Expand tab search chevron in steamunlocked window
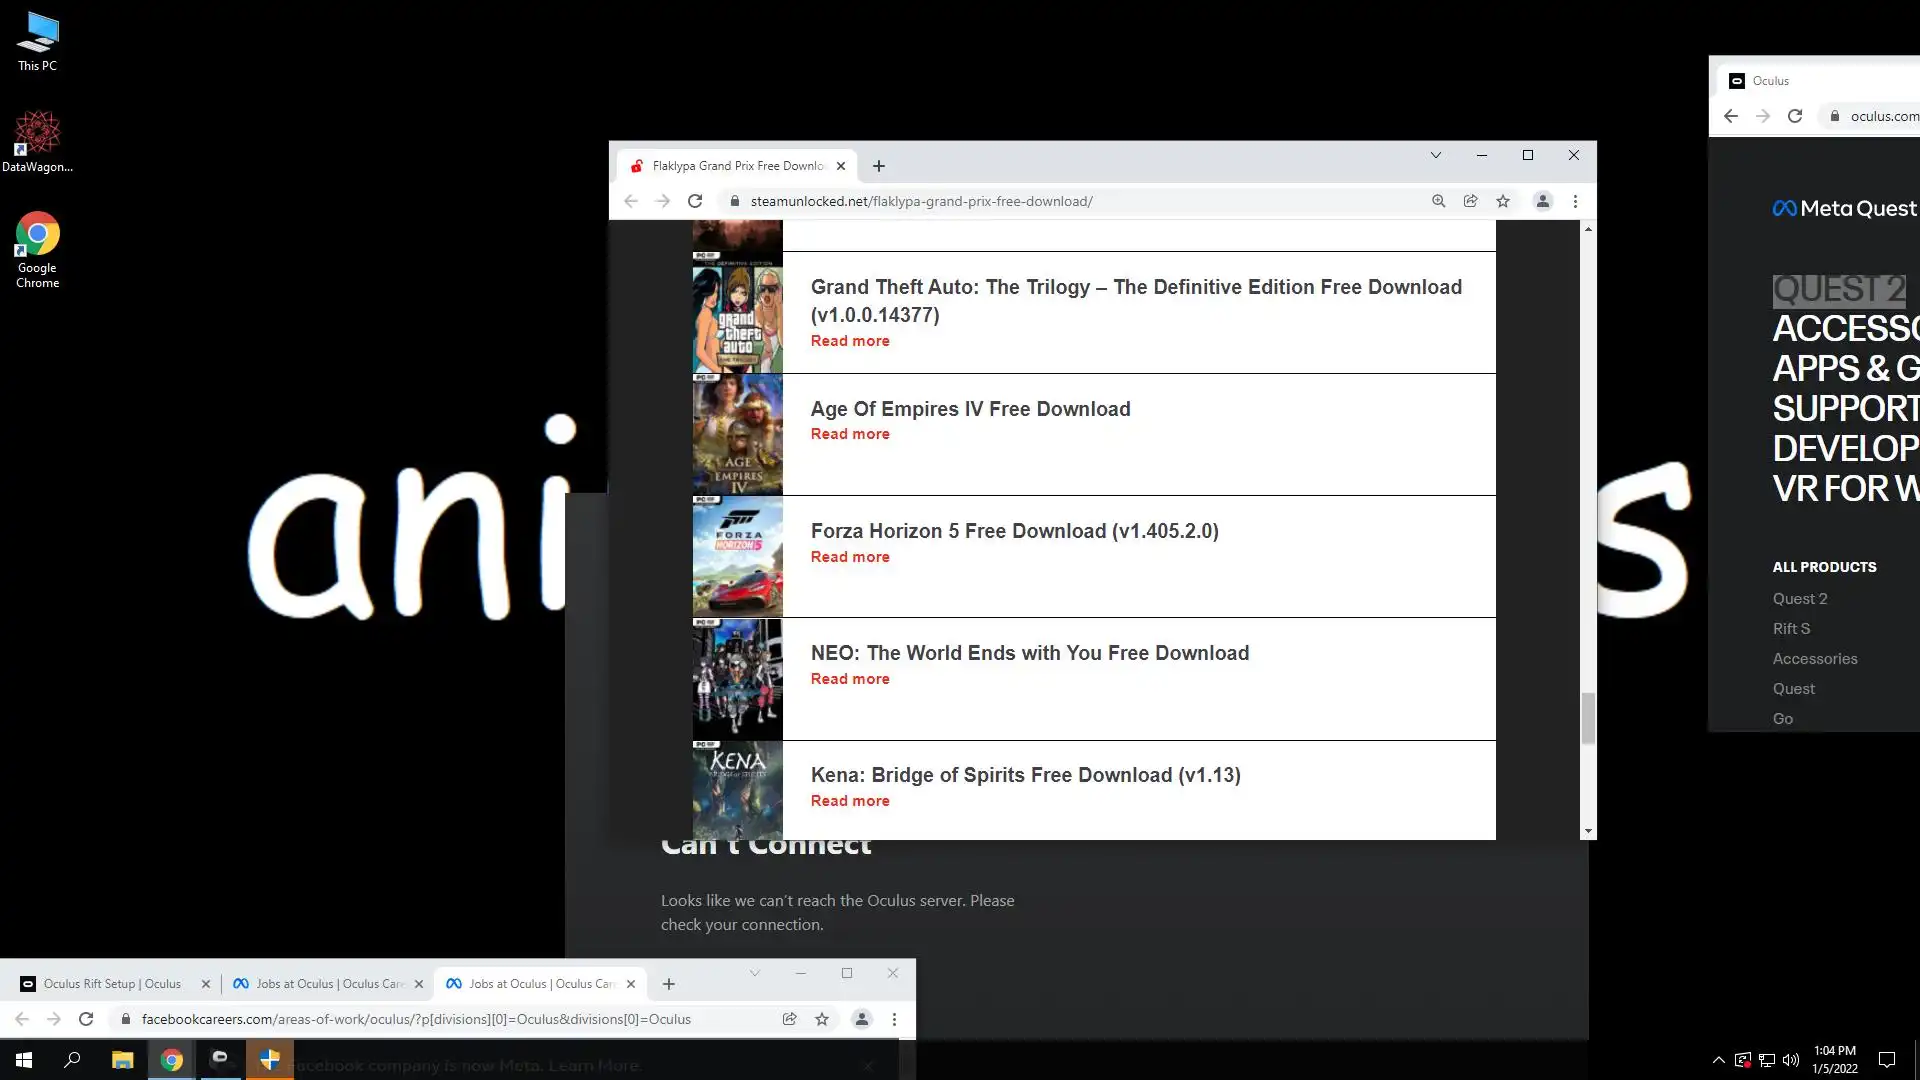 pyautogui.click(x=1435, y=155)
